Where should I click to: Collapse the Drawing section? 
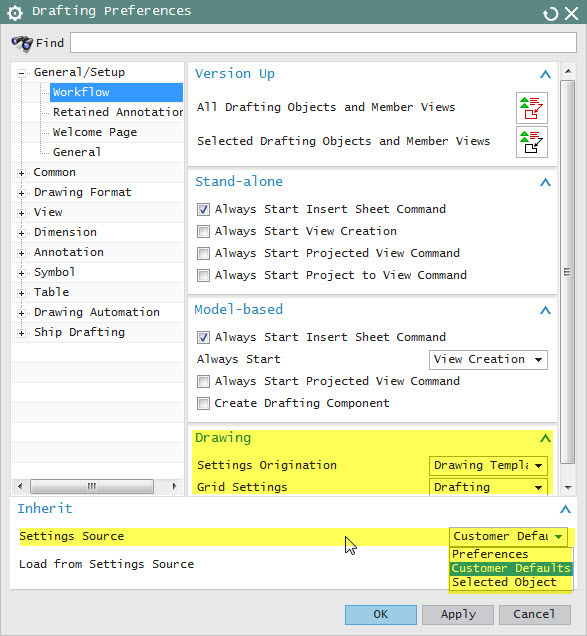tap(546, 438)
